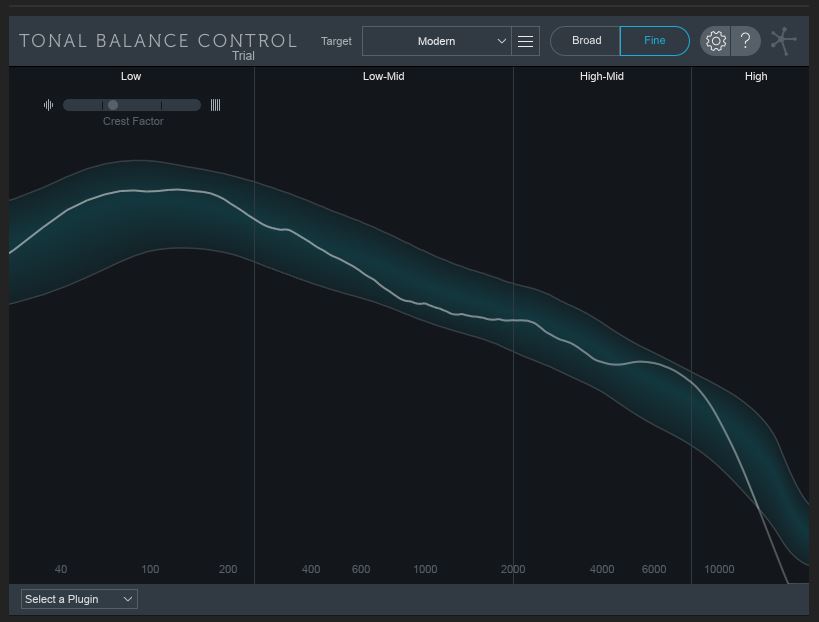Open the Modern target dropdown
819x622 pixels.
pyautogui.click(x=437, y=41)
